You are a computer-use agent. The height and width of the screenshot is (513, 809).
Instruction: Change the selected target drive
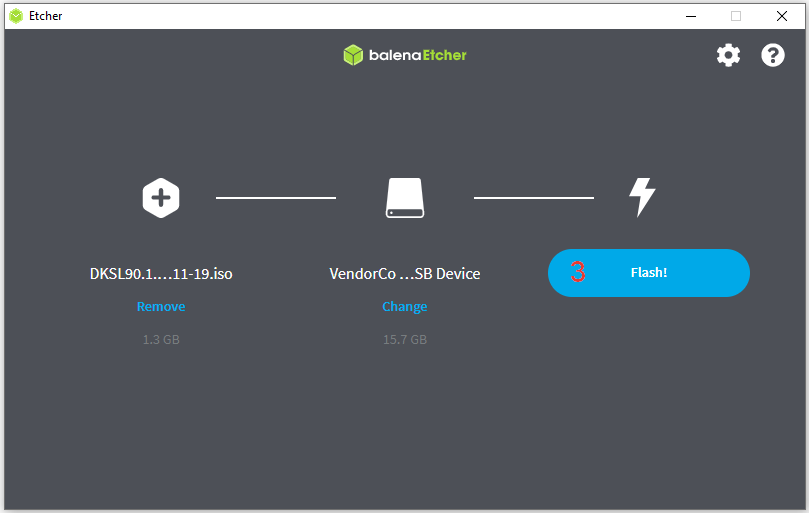click(x=405, y=307)
